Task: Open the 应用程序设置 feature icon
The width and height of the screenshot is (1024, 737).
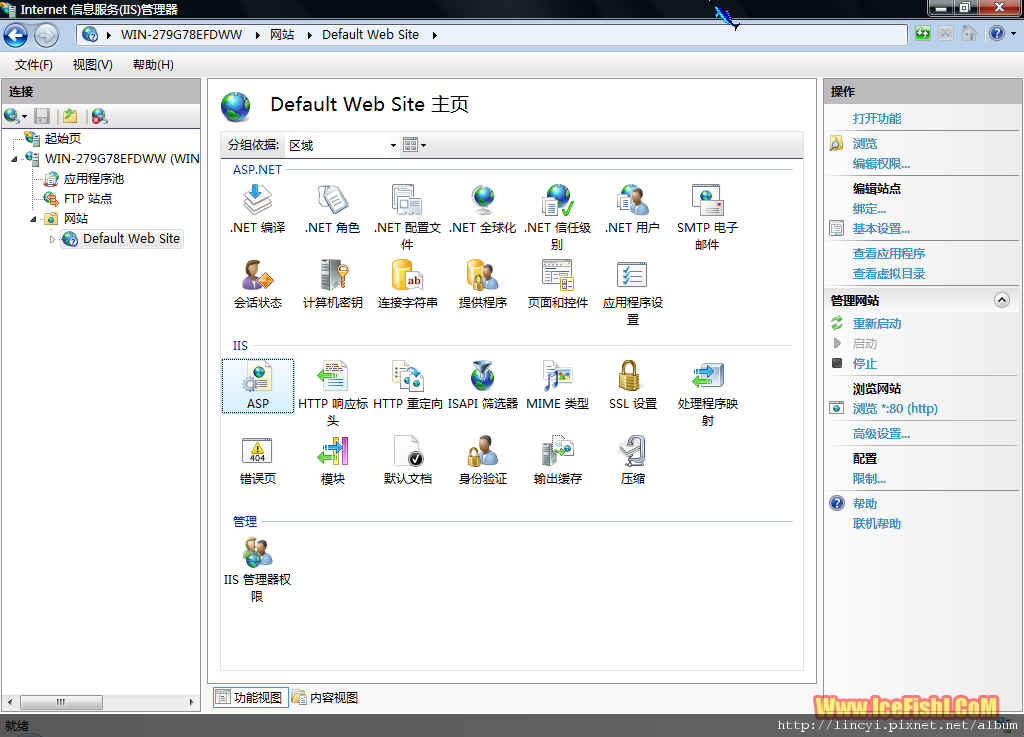Action: coord(632,274)
